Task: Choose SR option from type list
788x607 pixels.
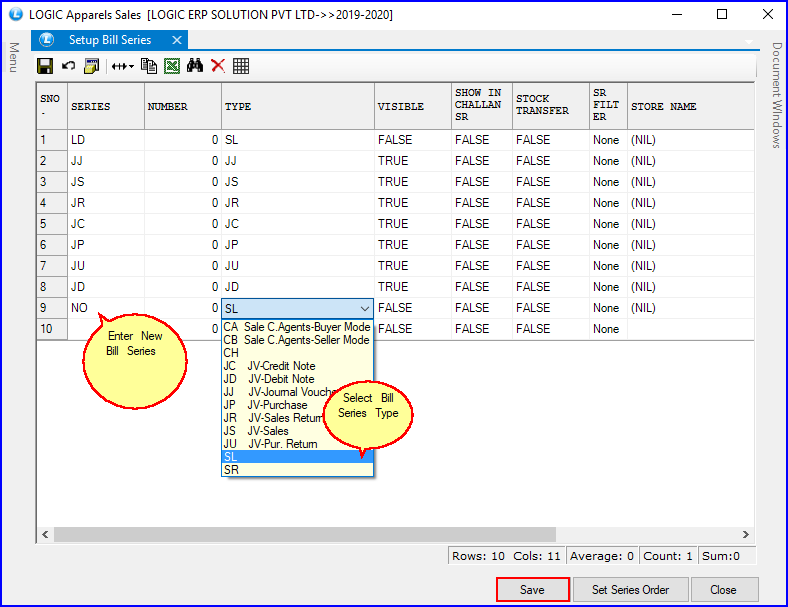Action: [297, 470]
